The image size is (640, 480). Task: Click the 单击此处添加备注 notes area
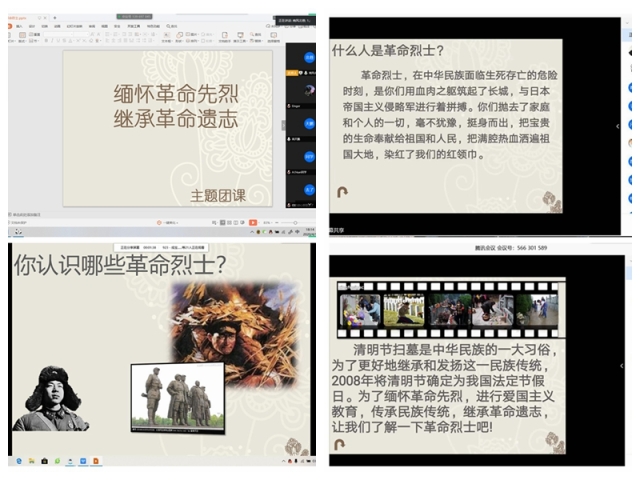26,215
